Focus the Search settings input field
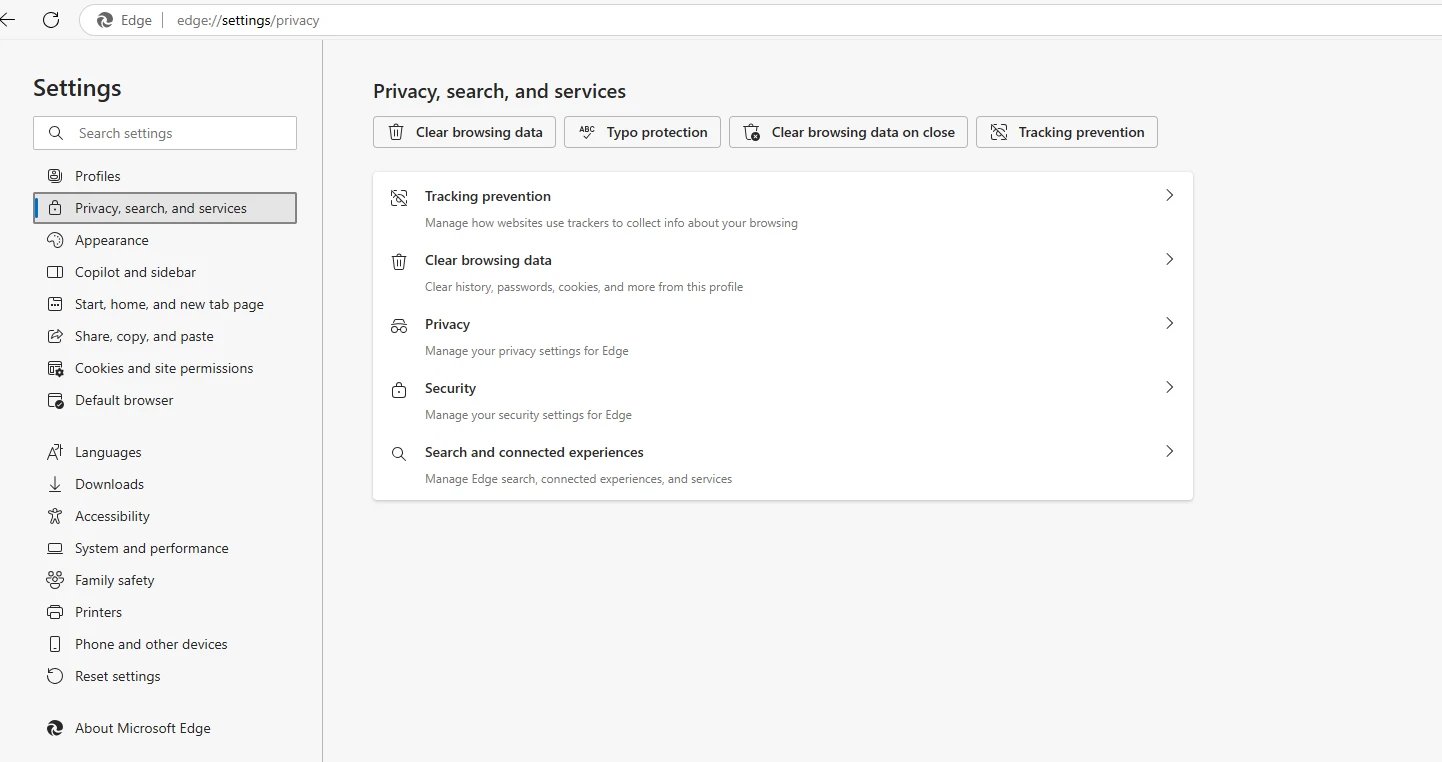This screenshot has width=1442, height=762. [x=165, y=133]
